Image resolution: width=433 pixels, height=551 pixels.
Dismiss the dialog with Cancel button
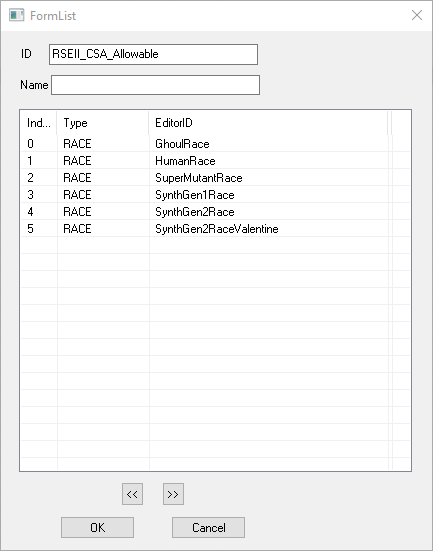click(208, 527)
